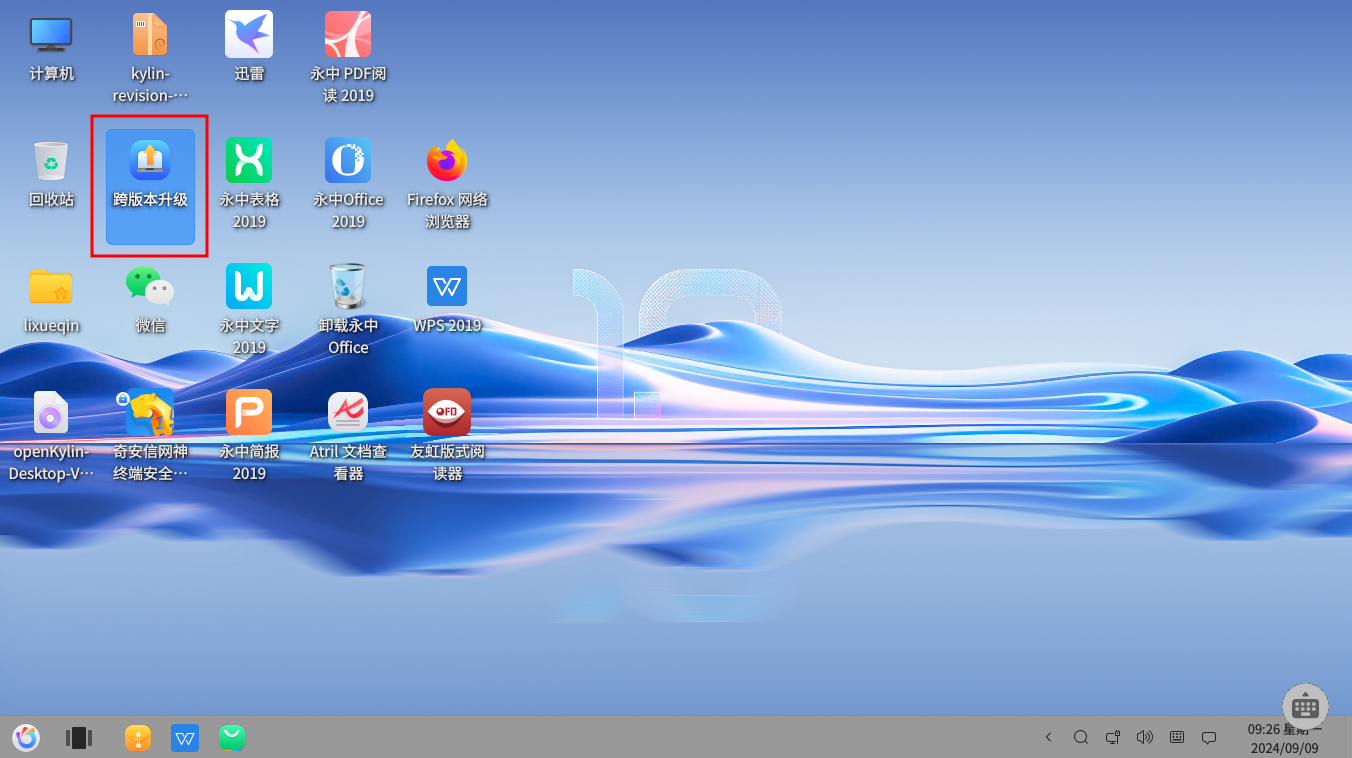
Task: Open the multitasking view taskbar button
Action: [x=79, y=738]
